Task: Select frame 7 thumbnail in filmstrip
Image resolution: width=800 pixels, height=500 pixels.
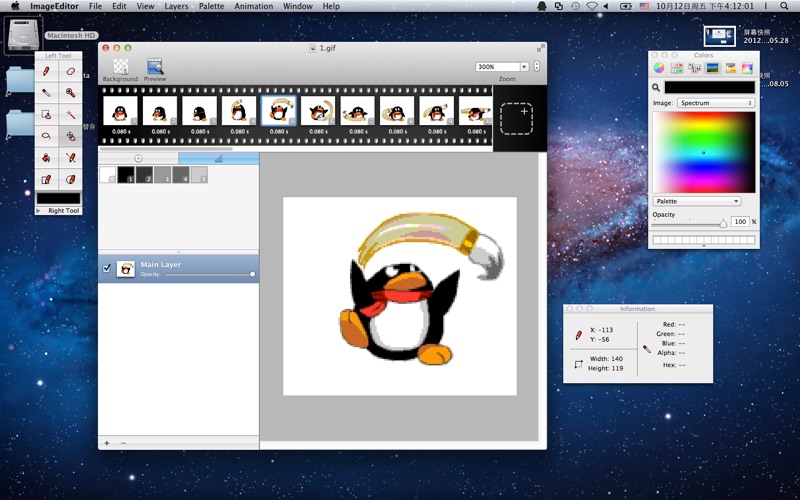Action: pos(358,111)
